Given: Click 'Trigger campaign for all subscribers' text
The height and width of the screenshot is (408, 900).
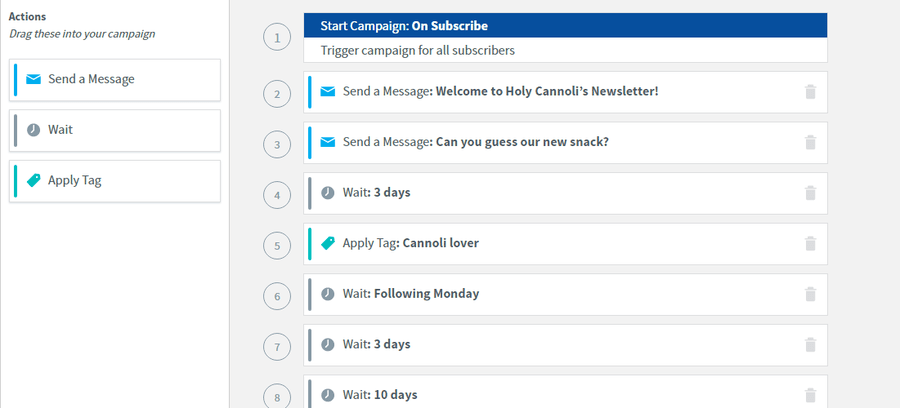Looking at the screenshot, I should coord(417,50).
